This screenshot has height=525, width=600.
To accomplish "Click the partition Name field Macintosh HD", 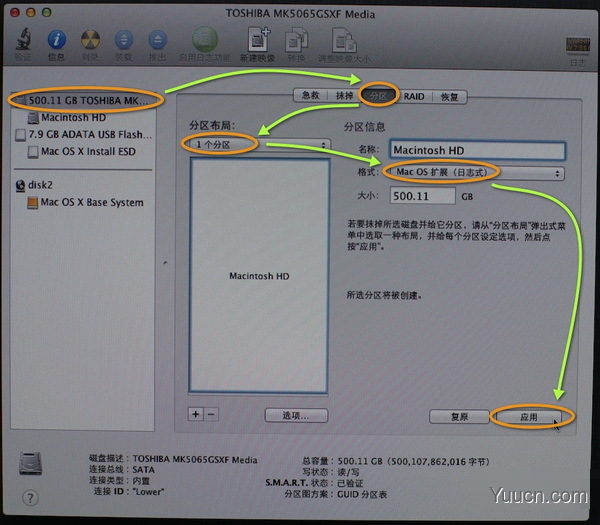I will [x=477, y=150].
